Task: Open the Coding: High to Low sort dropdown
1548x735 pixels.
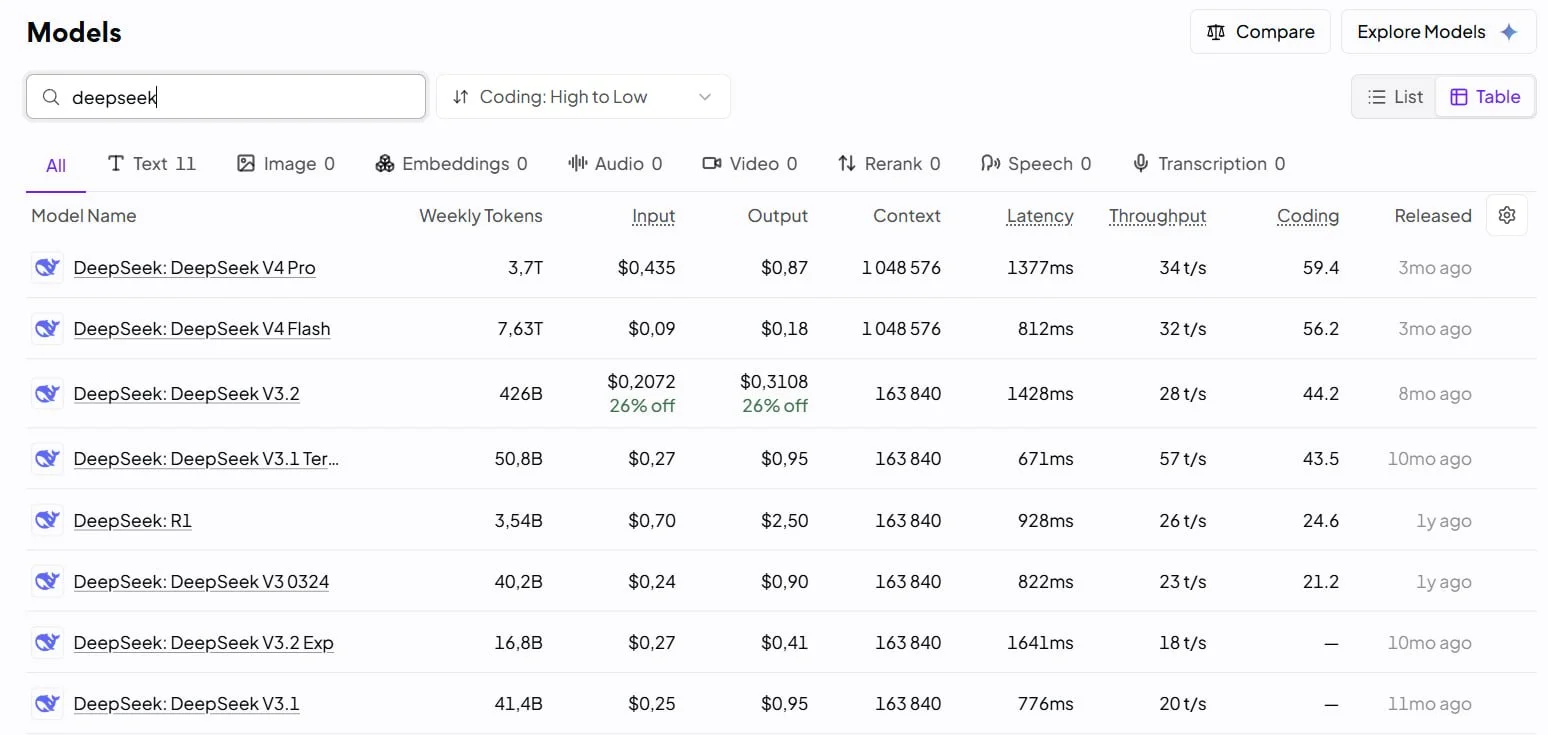Action: click(x=583, y=97)
